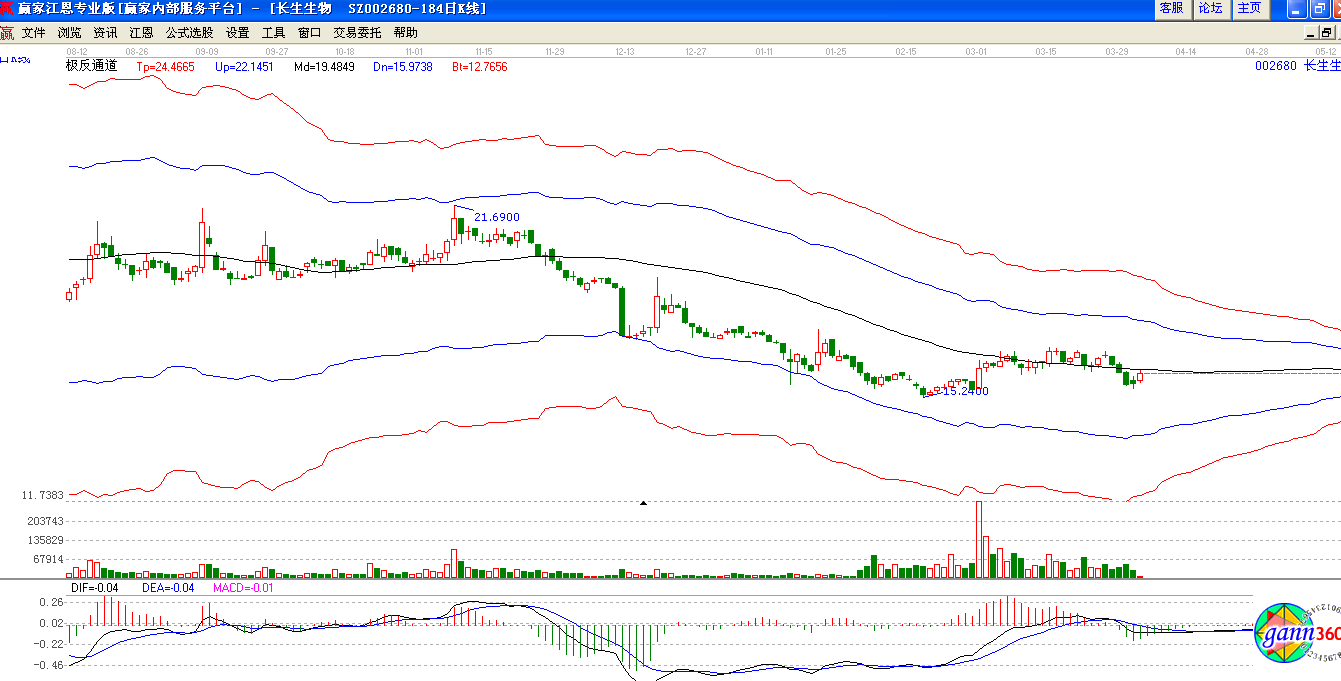Screen dimensions: 1341x681
Task: Click the Dn=15.9738 value
Action: [402, 66]
